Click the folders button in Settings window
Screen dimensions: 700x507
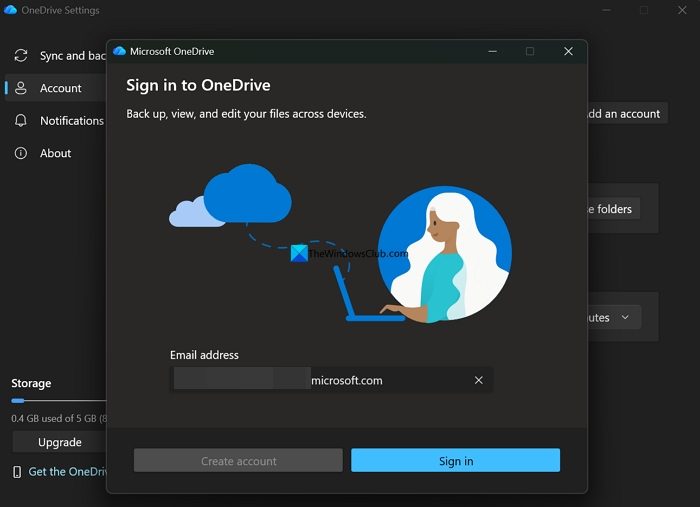point(613,209)
